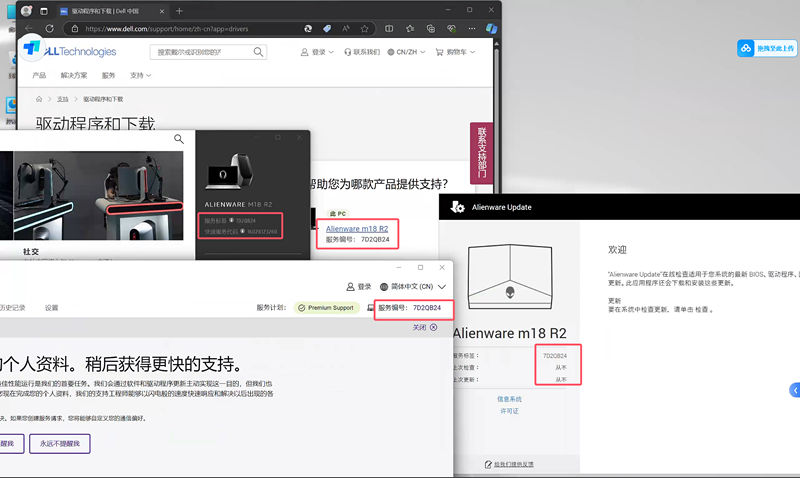The width and height of the screenshot is (800, 478).
Task: Open the 服务 menu on Dell site
Action: pos(108,76)
